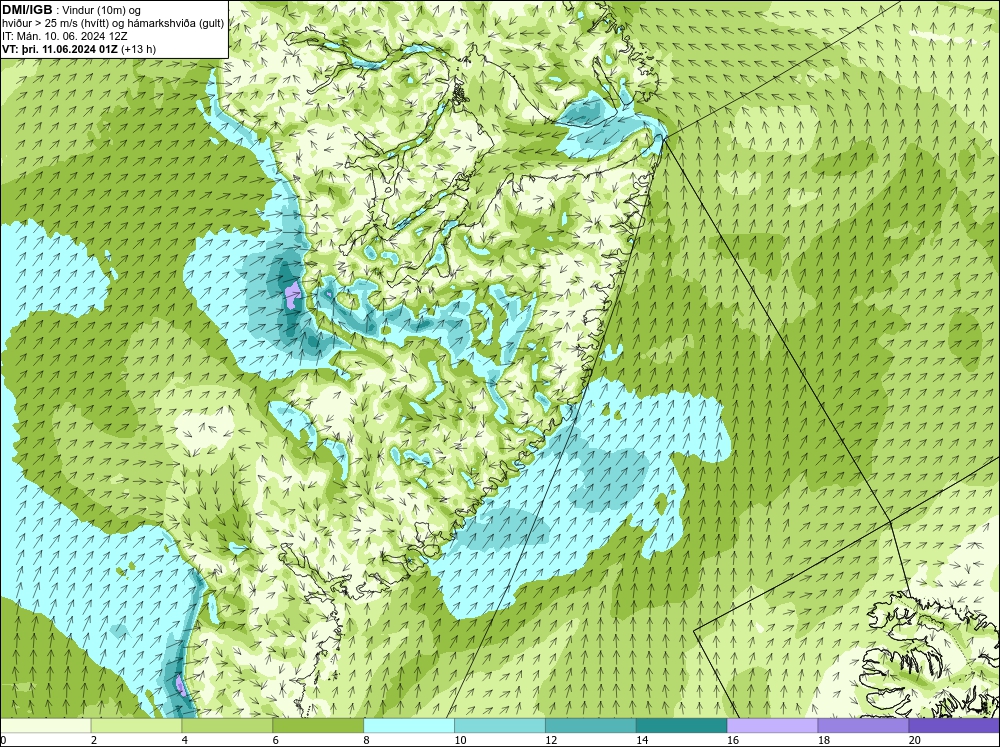Click the scale label '12'
This screenshot has height=747, width=1000.
click(551, 740)
